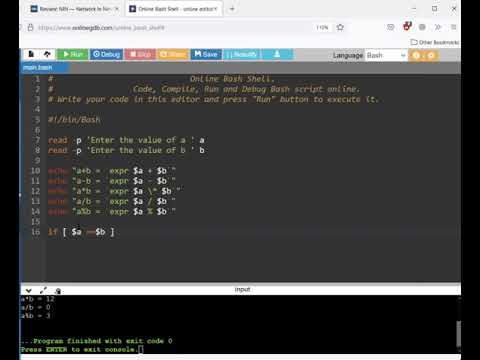Click the Beautify button in the toolbar

click(x=242, y=54)
